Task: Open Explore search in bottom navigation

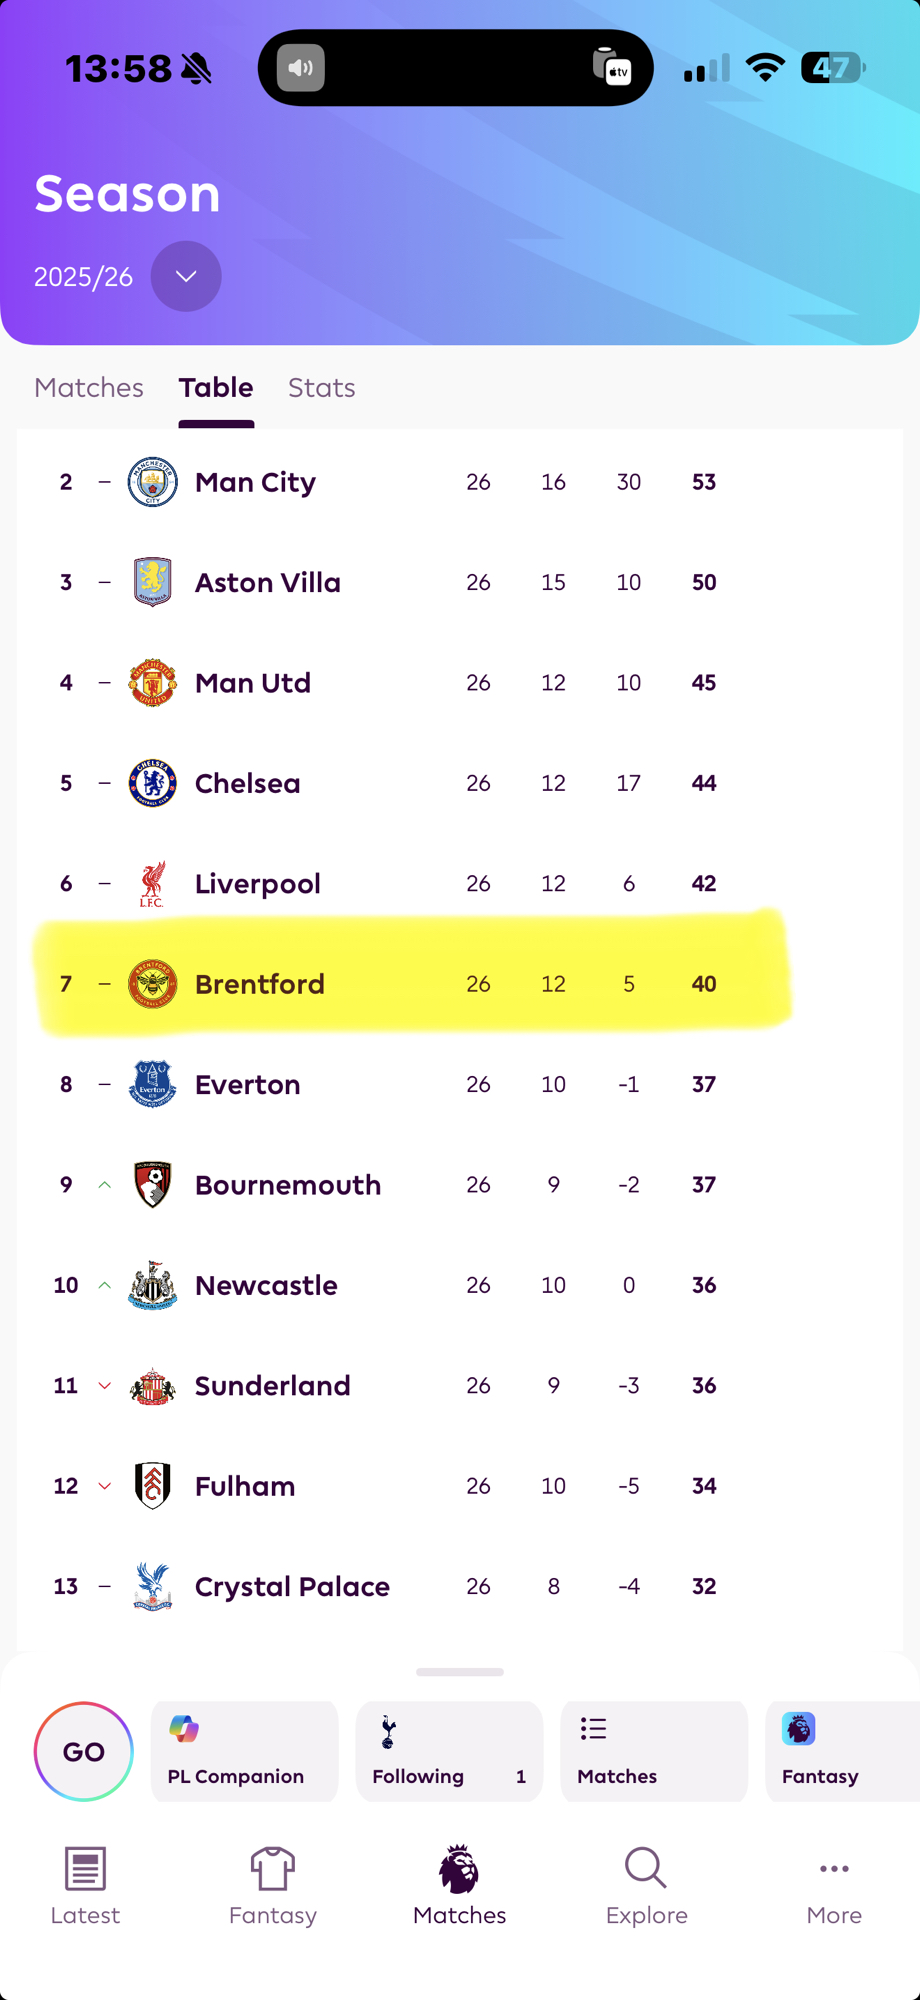Action: (646, 1886)
